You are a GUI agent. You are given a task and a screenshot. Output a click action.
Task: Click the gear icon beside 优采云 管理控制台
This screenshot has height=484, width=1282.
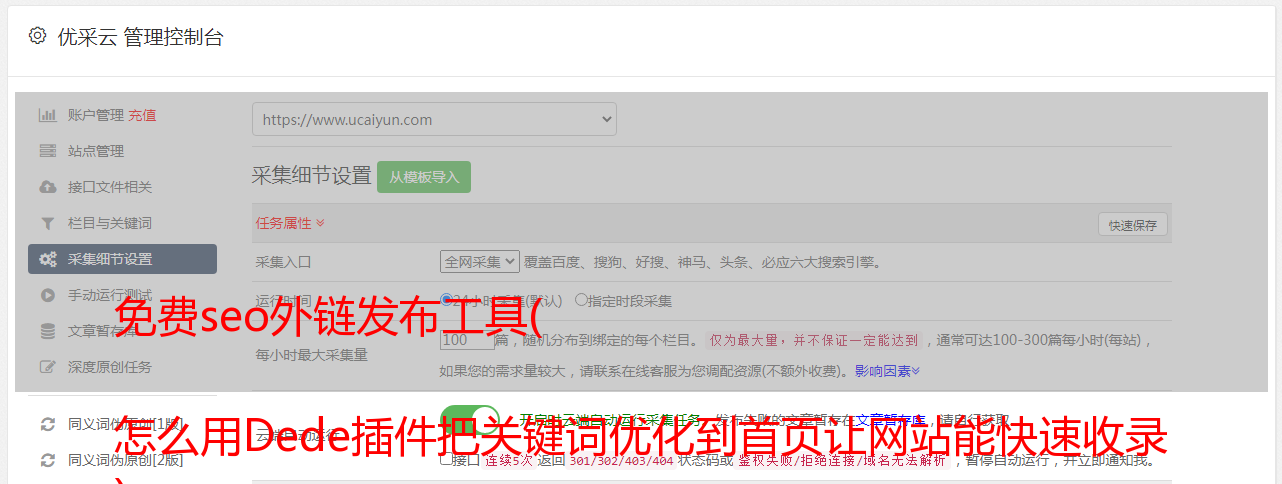[37, 36]
